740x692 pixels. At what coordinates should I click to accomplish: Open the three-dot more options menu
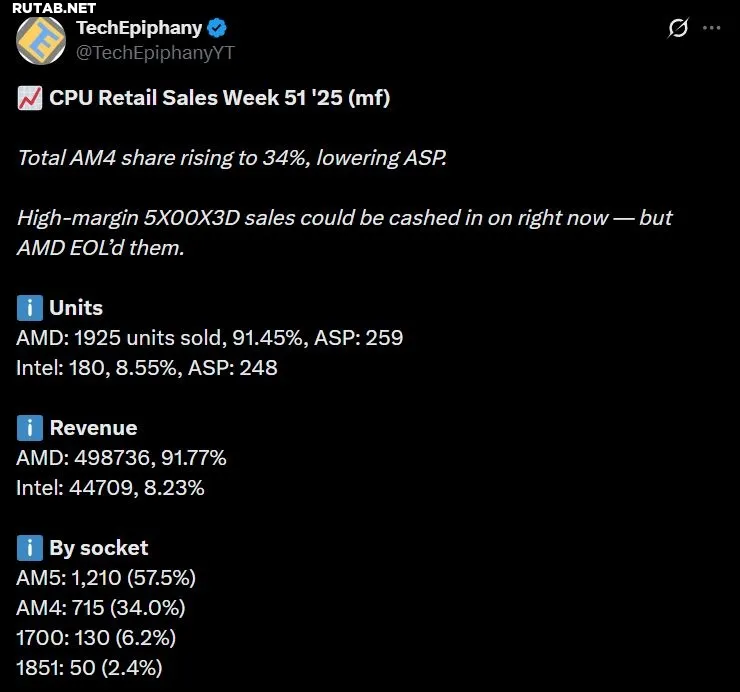[x=711, y=29]
